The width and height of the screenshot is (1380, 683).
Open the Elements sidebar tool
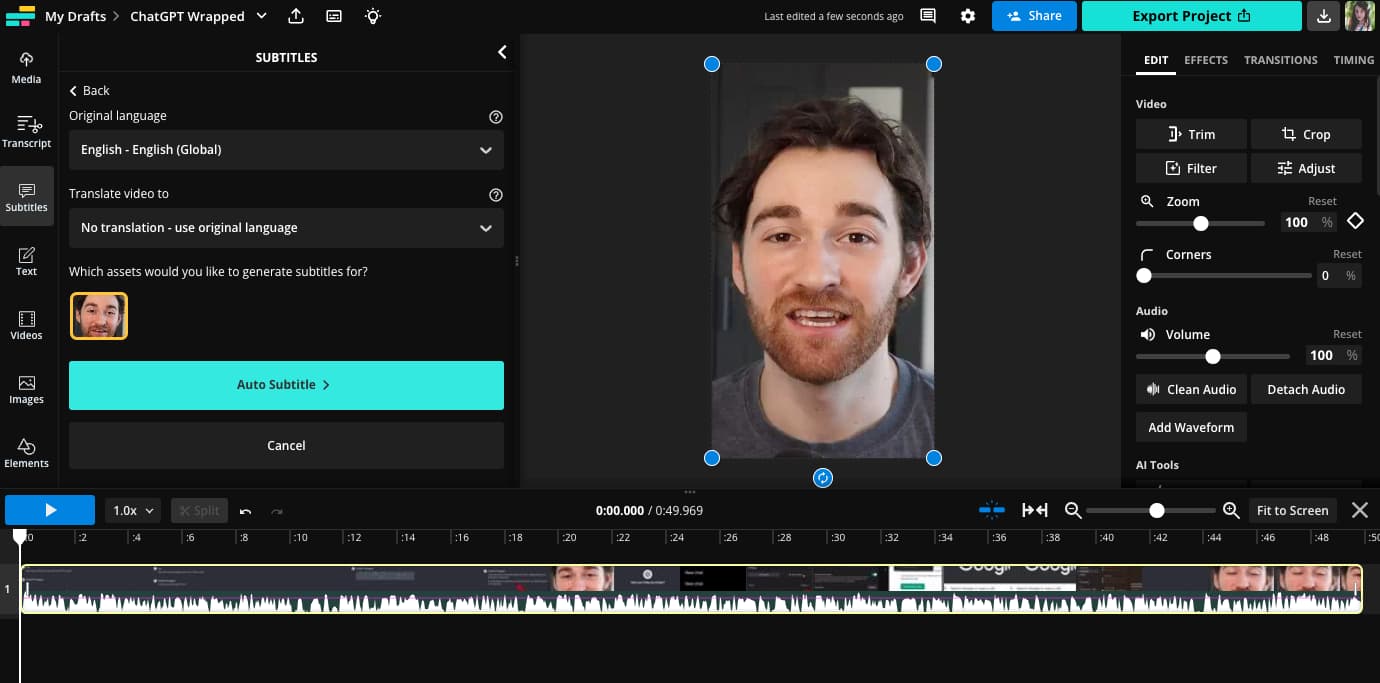26,452
